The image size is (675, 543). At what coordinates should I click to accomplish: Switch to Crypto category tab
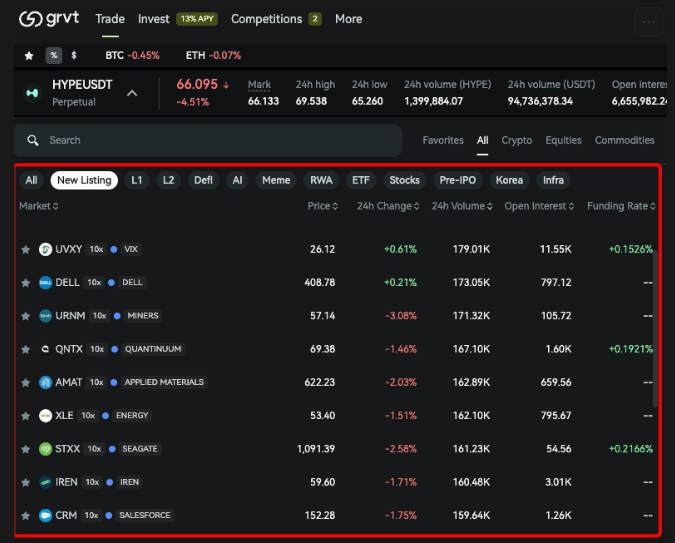[x=517, y=140]
